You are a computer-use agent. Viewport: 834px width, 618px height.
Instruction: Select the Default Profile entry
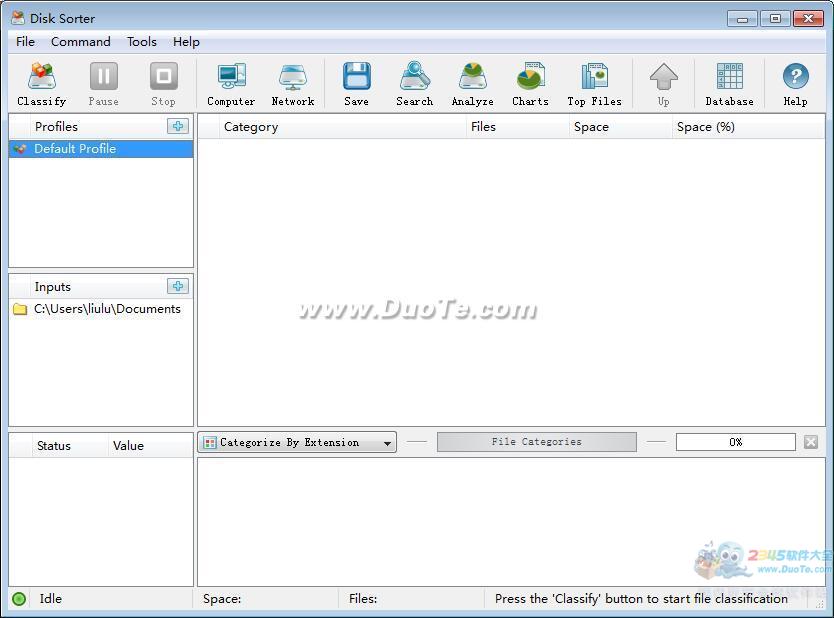click(x=101, y=149)
